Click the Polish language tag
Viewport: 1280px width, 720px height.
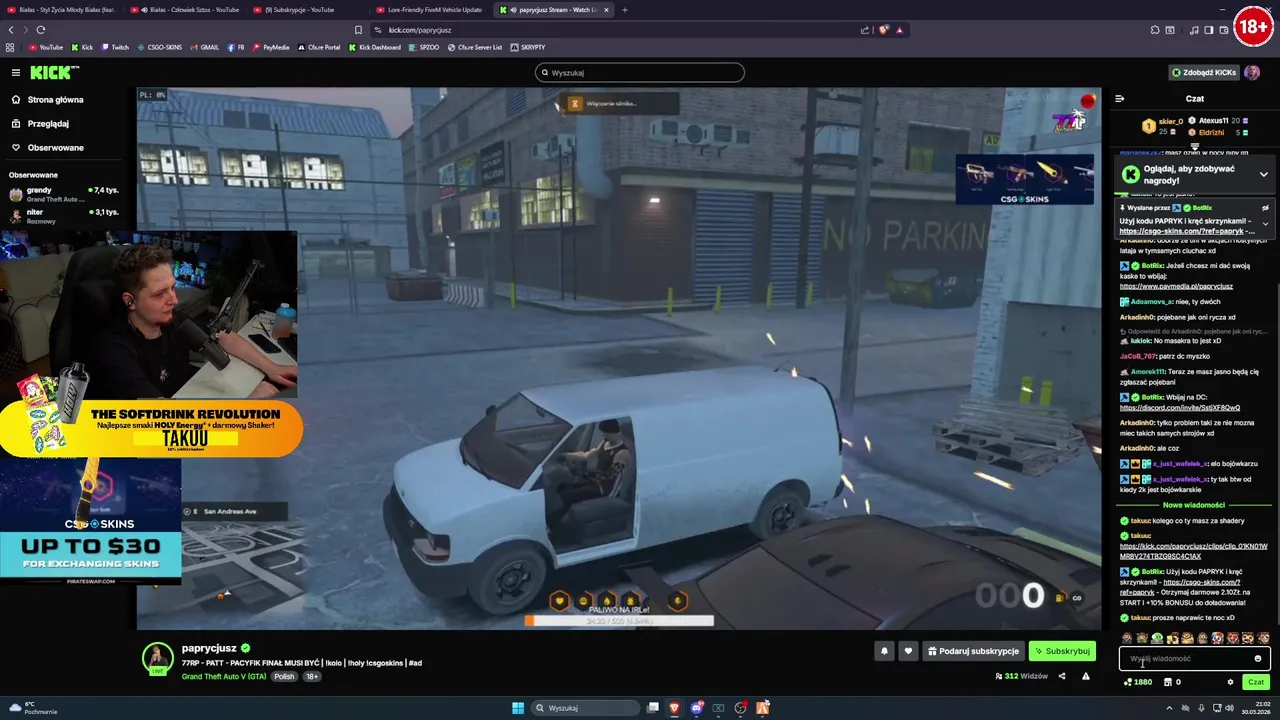point(285,677)
